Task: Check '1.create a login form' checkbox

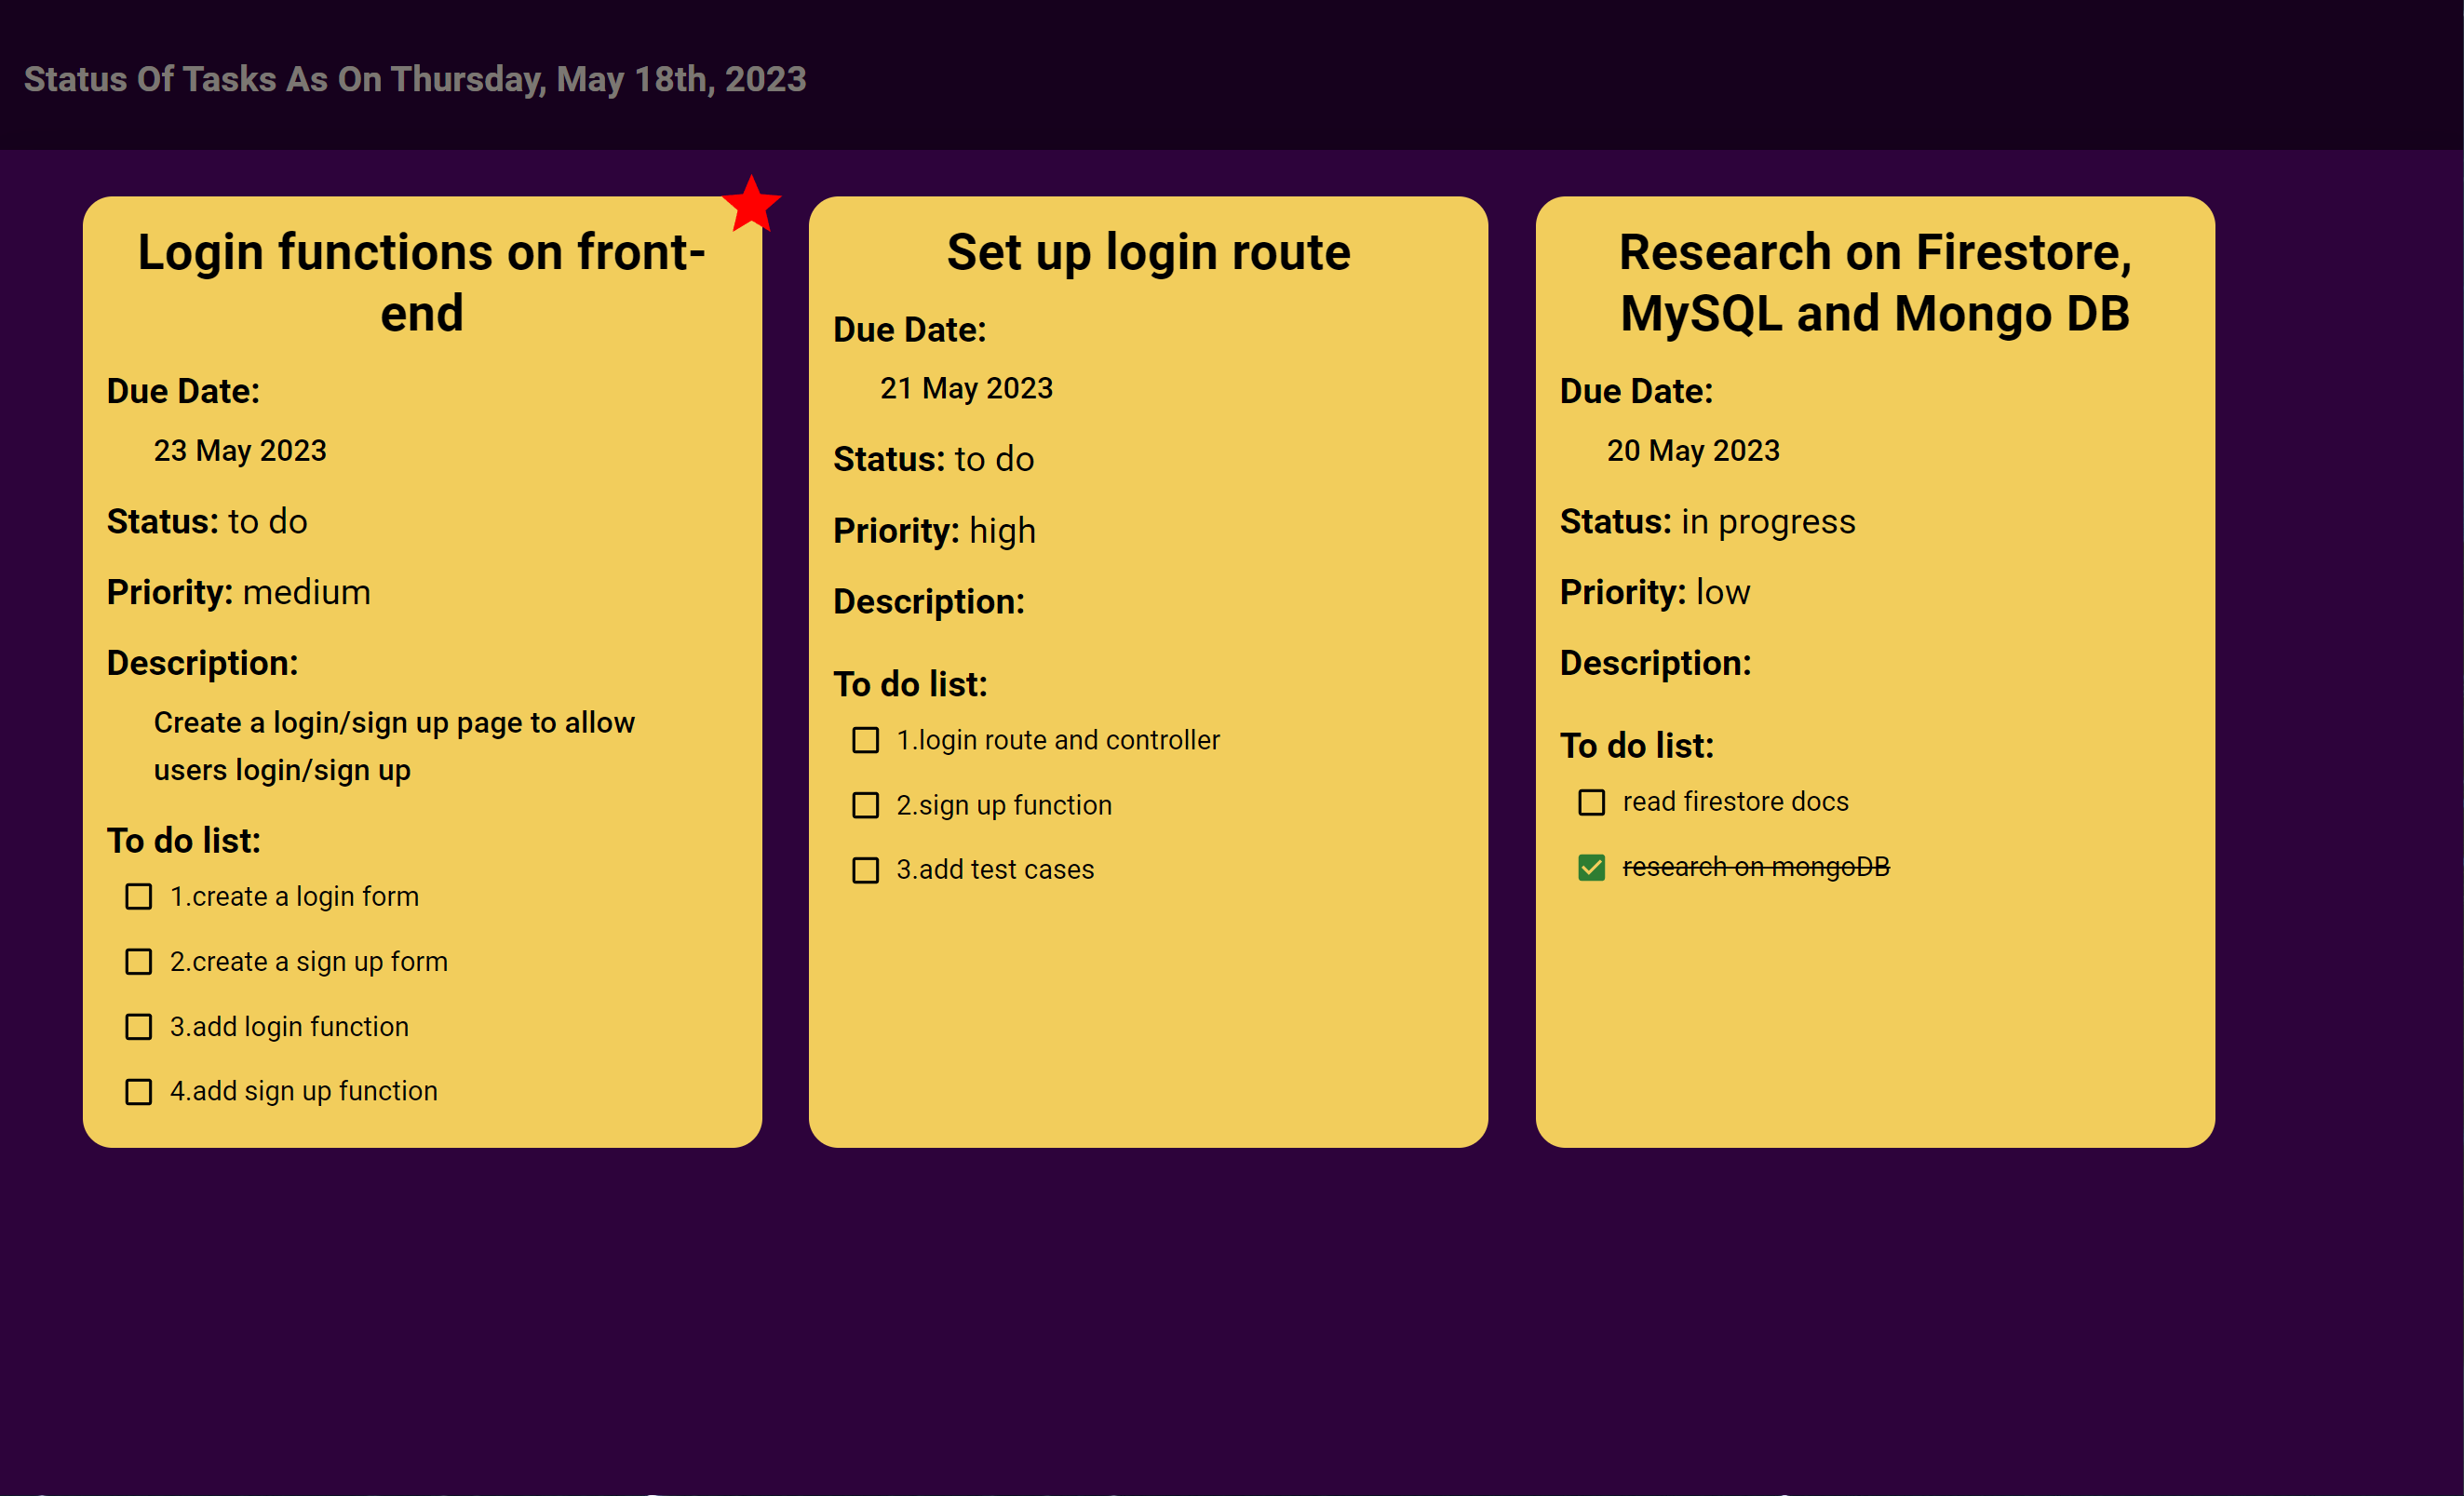Action: click(x=139, y=897)
